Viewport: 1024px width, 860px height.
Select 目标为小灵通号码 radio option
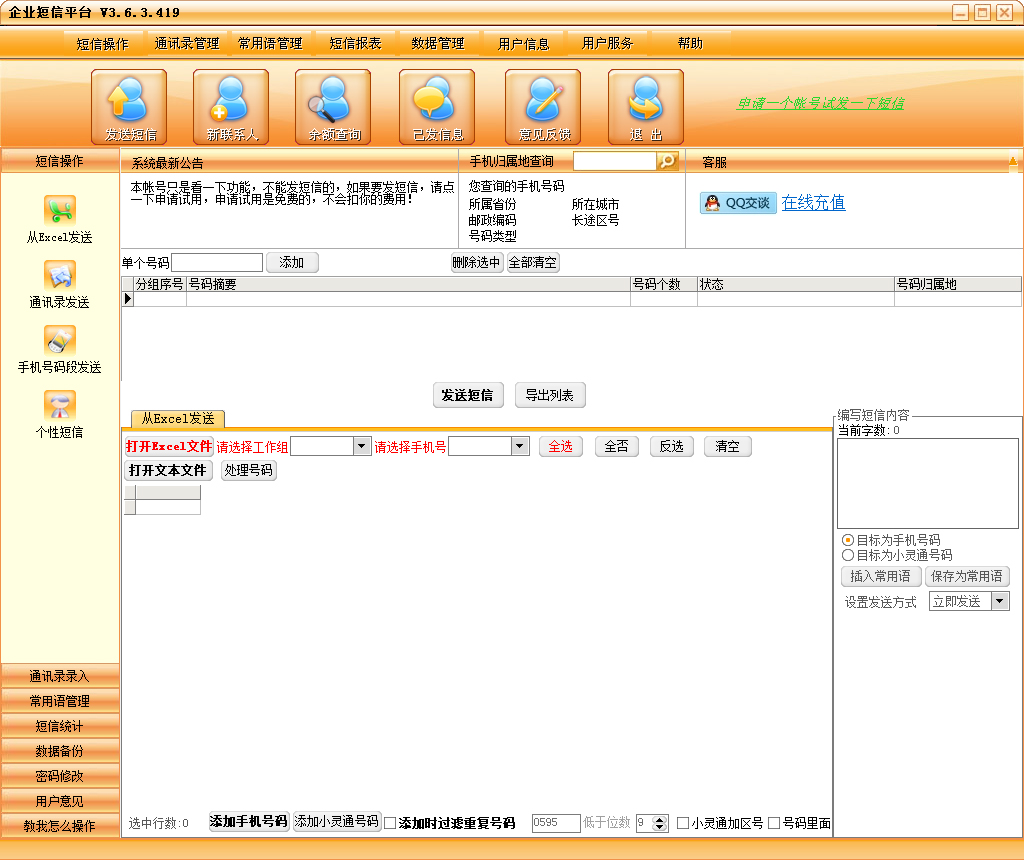(897, 555)
